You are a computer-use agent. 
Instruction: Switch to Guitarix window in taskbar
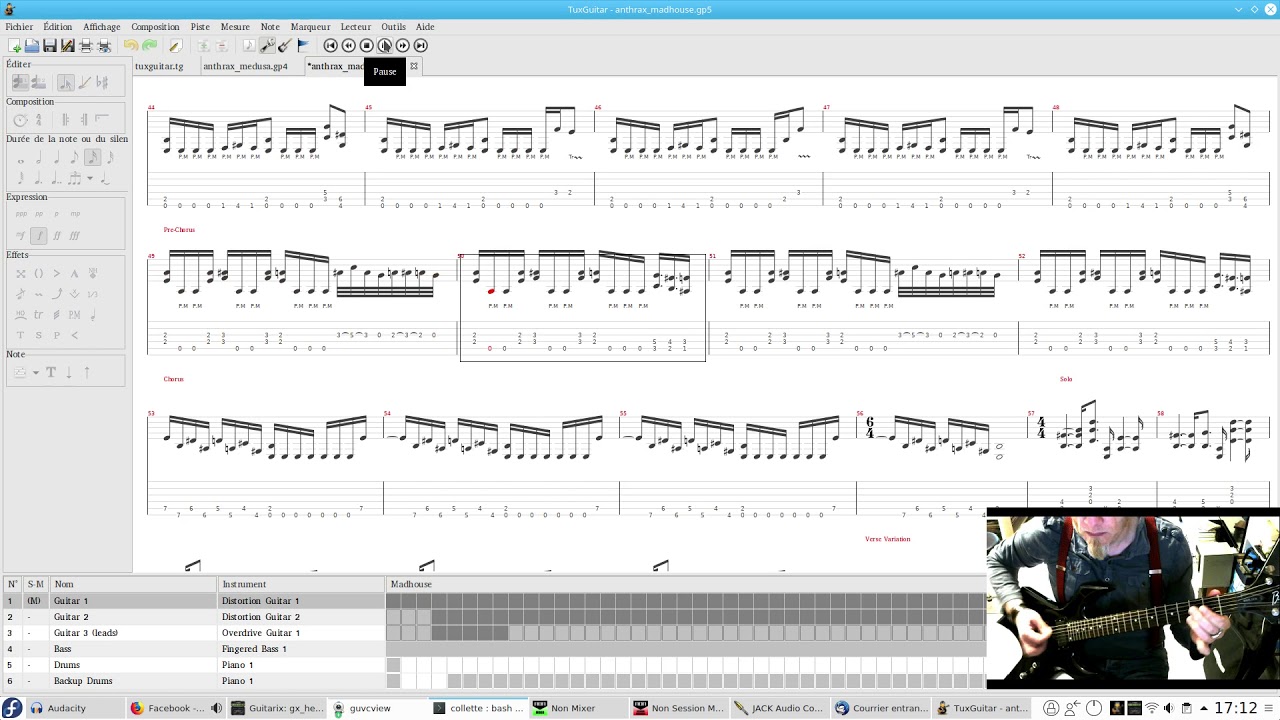coord(277,708)
